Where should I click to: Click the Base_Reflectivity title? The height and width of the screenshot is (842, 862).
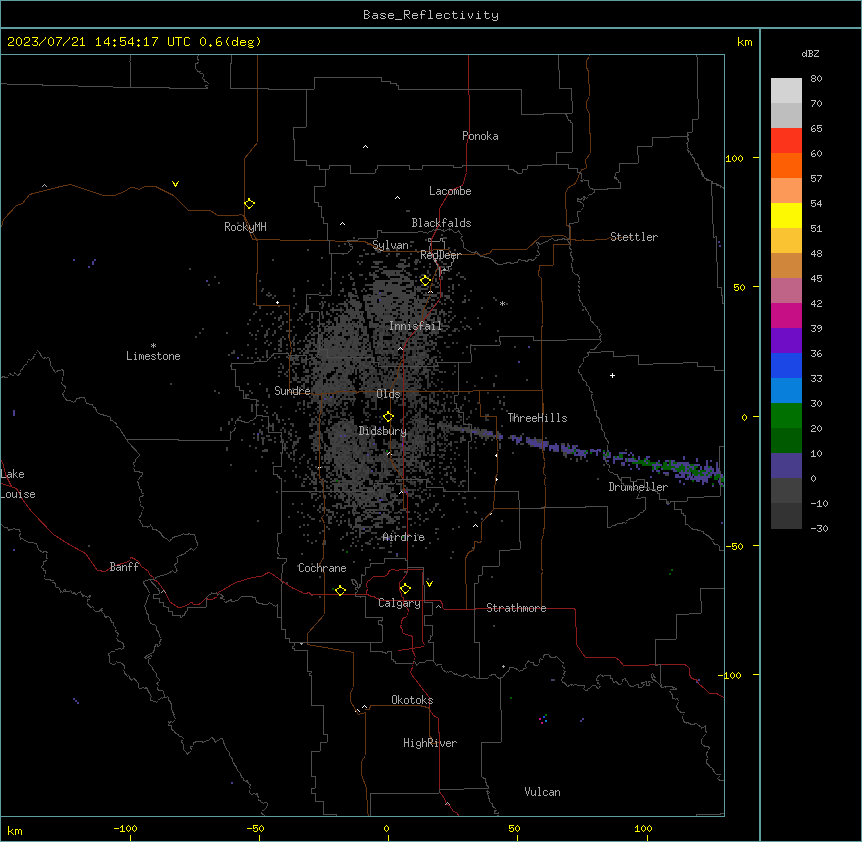[431, 15]
